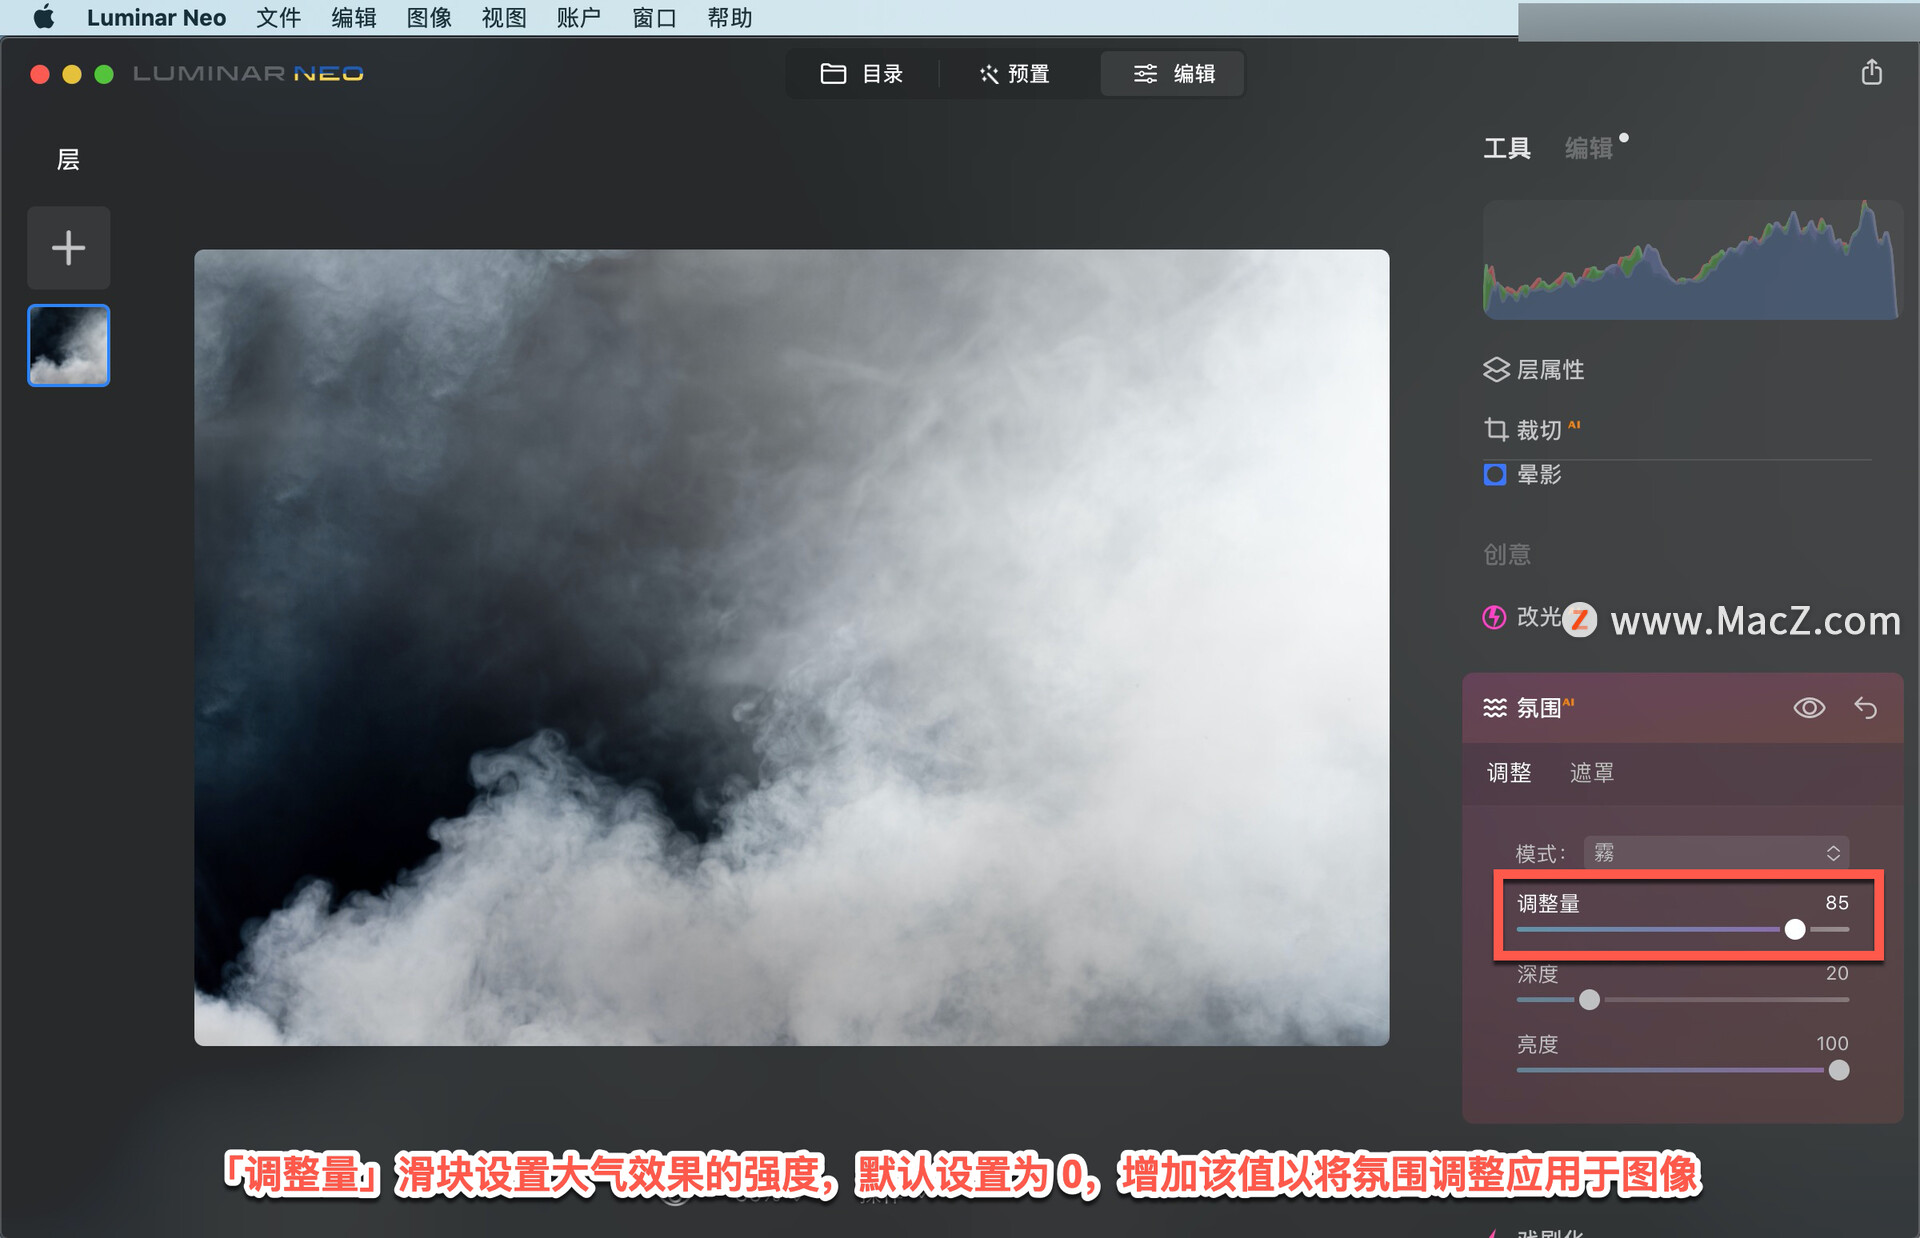Screen dimensions: 1920x1238
Task: Toggle visibility eye icon in 氛围 panel
Action: (1808, 706)
